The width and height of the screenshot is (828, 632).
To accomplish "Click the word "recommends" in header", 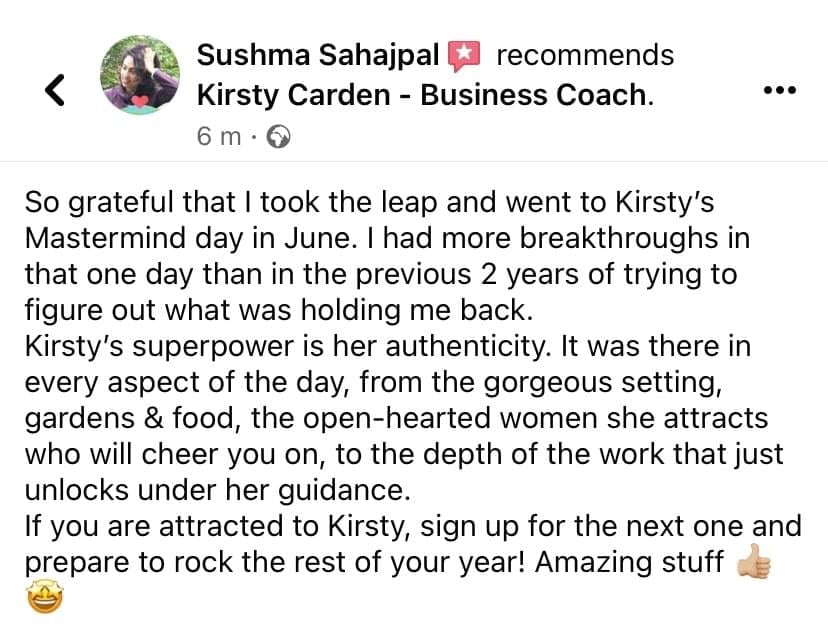I will pyautogui.click(x=585, y=55).
